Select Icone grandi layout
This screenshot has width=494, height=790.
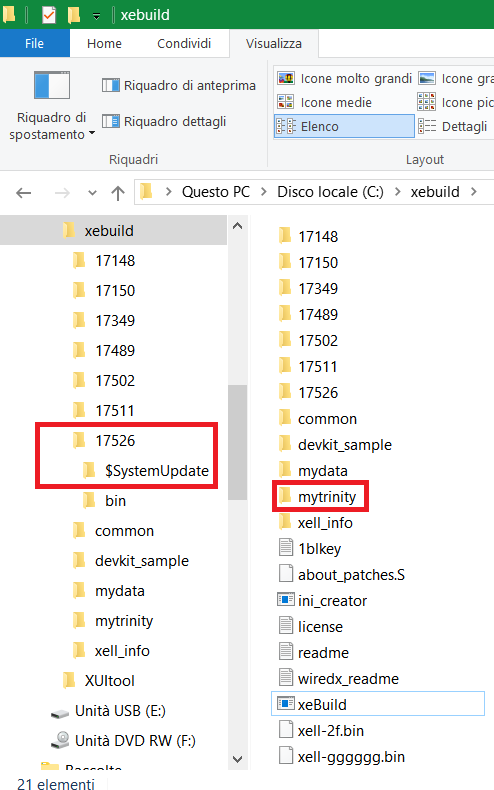point(456,79)
